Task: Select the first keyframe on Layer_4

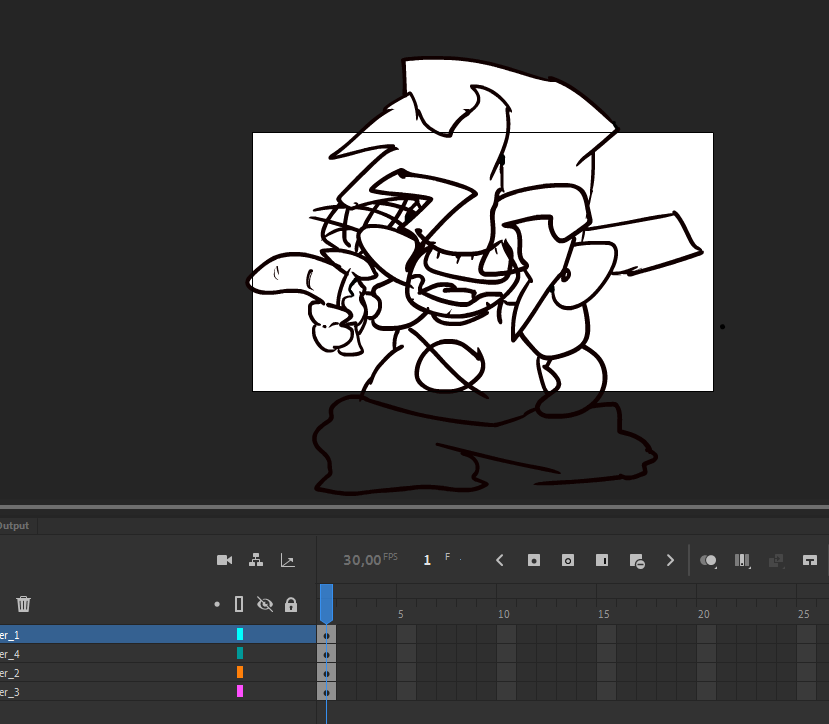Action: coord(326,654)
